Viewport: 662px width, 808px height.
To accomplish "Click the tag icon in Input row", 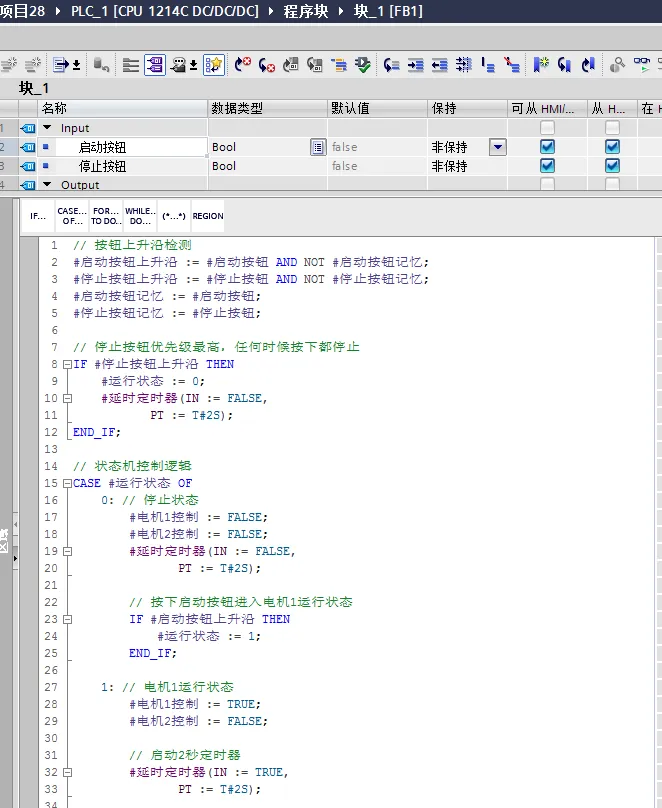I will [x=28, y=128].
